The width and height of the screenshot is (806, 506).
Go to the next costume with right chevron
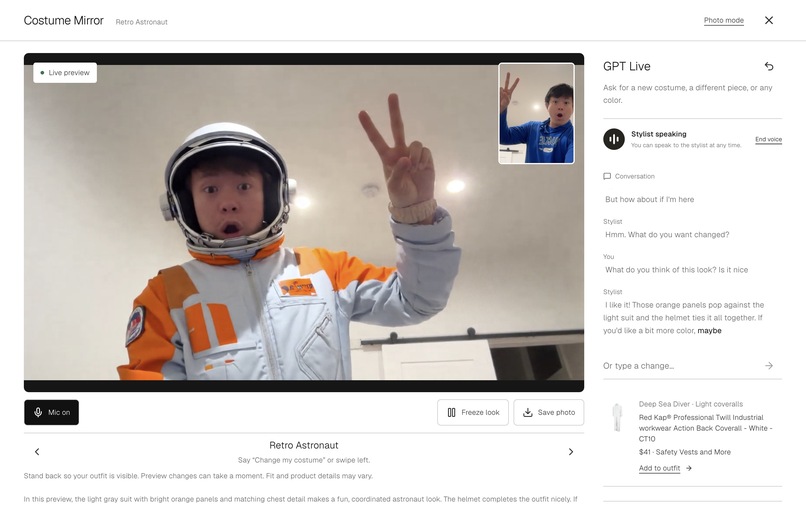tap(571, 451)
